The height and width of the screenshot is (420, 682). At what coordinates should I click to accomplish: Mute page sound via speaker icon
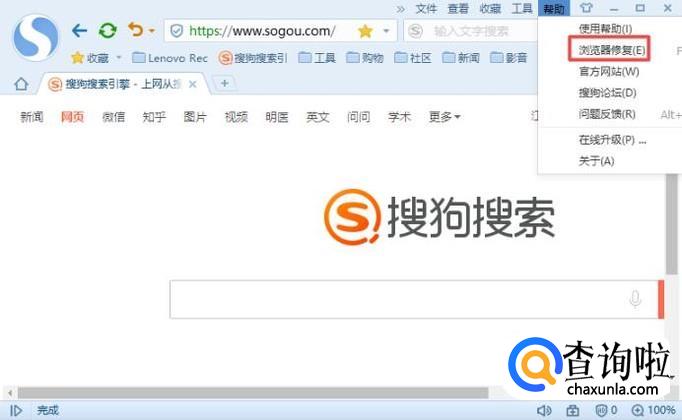point(544,410)
